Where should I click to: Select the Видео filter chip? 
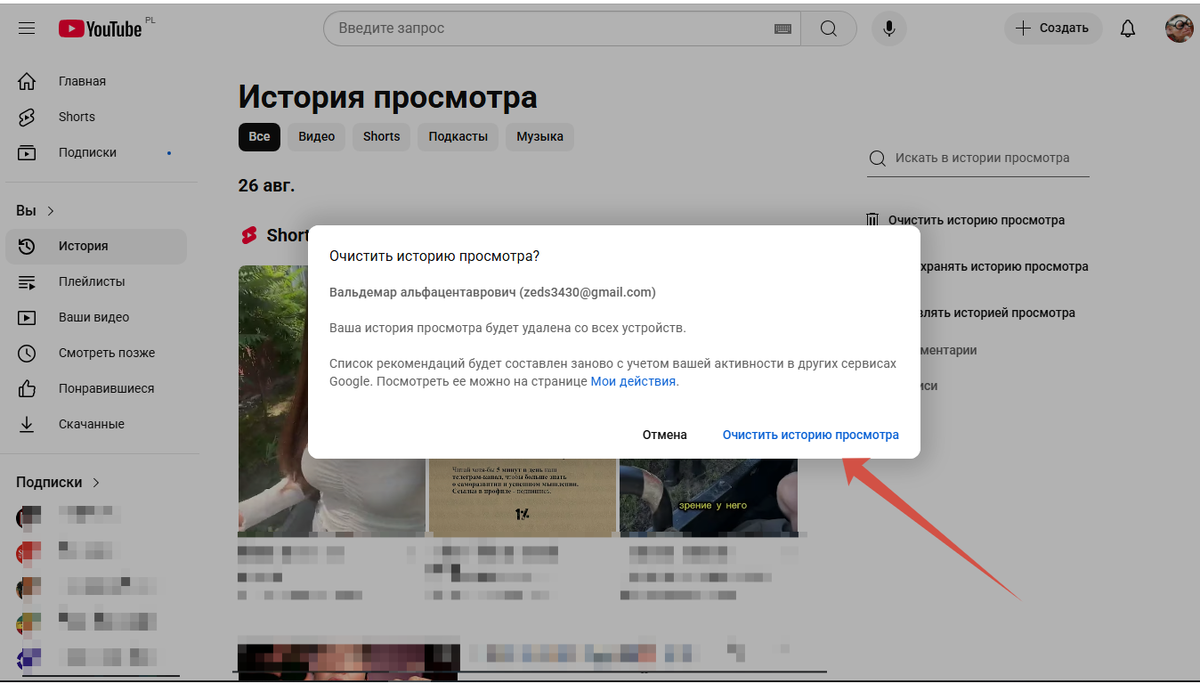click(316, 137)
